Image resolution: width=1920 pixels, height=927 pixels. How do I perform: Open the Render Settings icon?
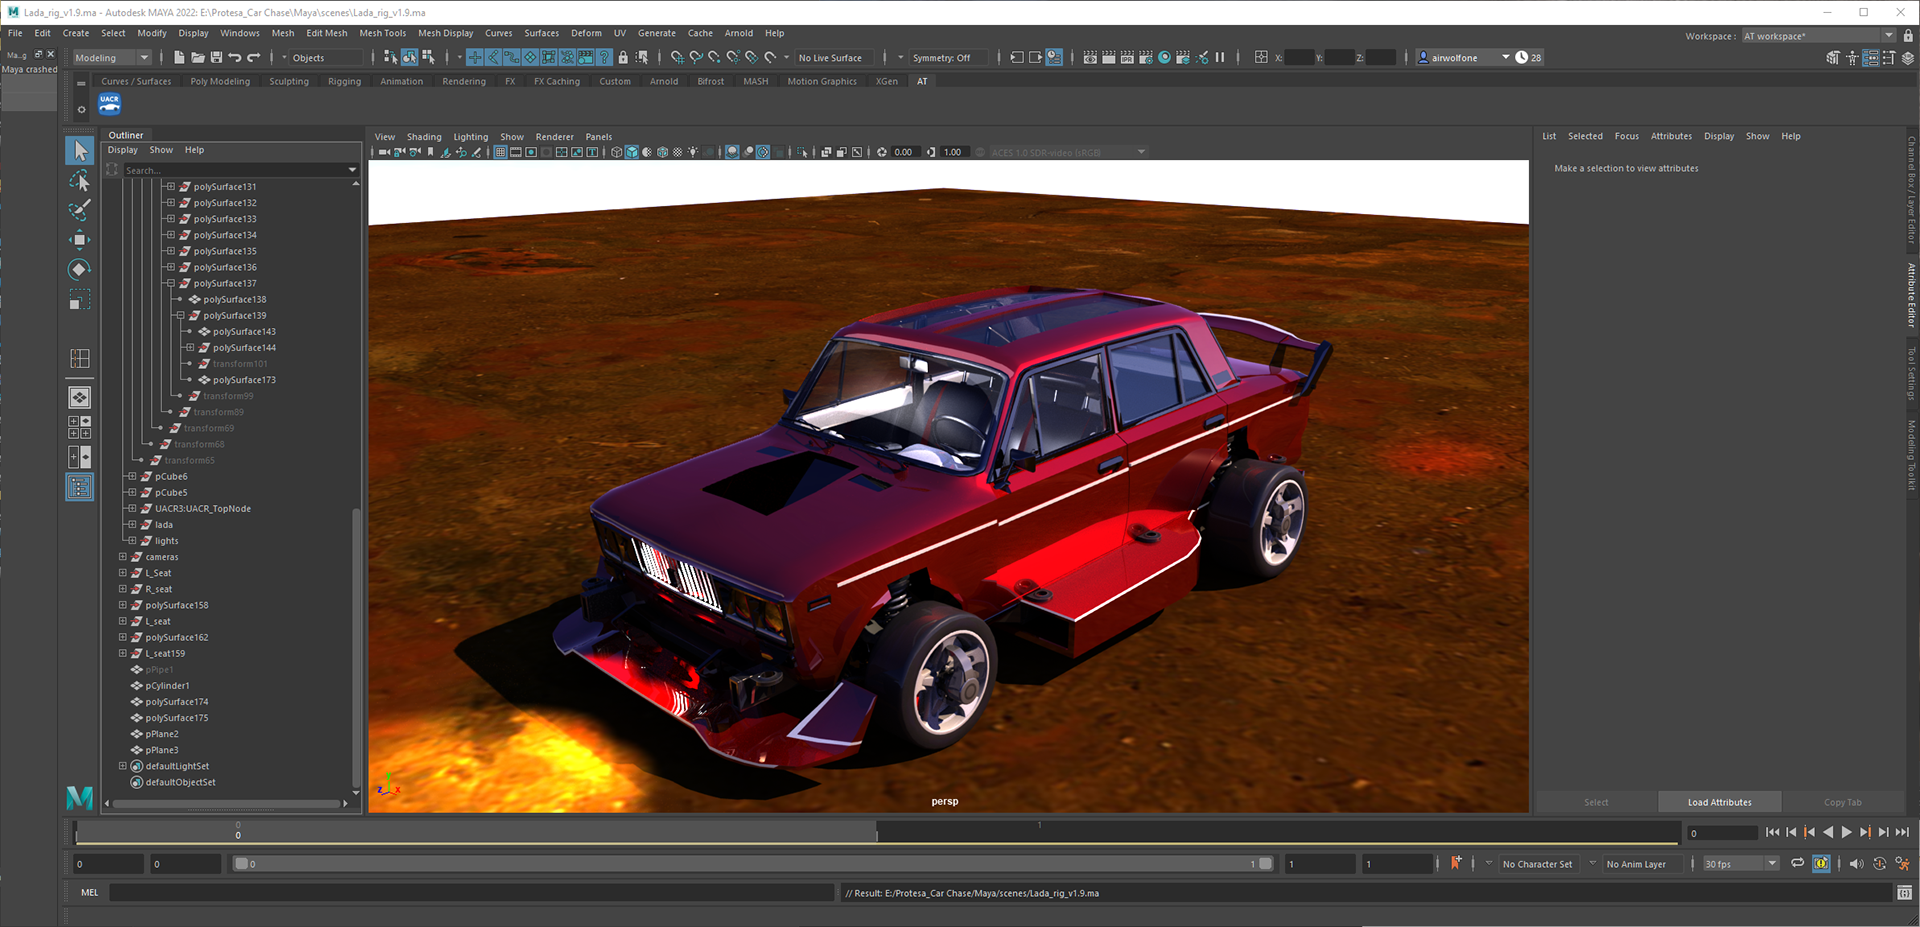pyautogui.click(x=1146, y=58)
